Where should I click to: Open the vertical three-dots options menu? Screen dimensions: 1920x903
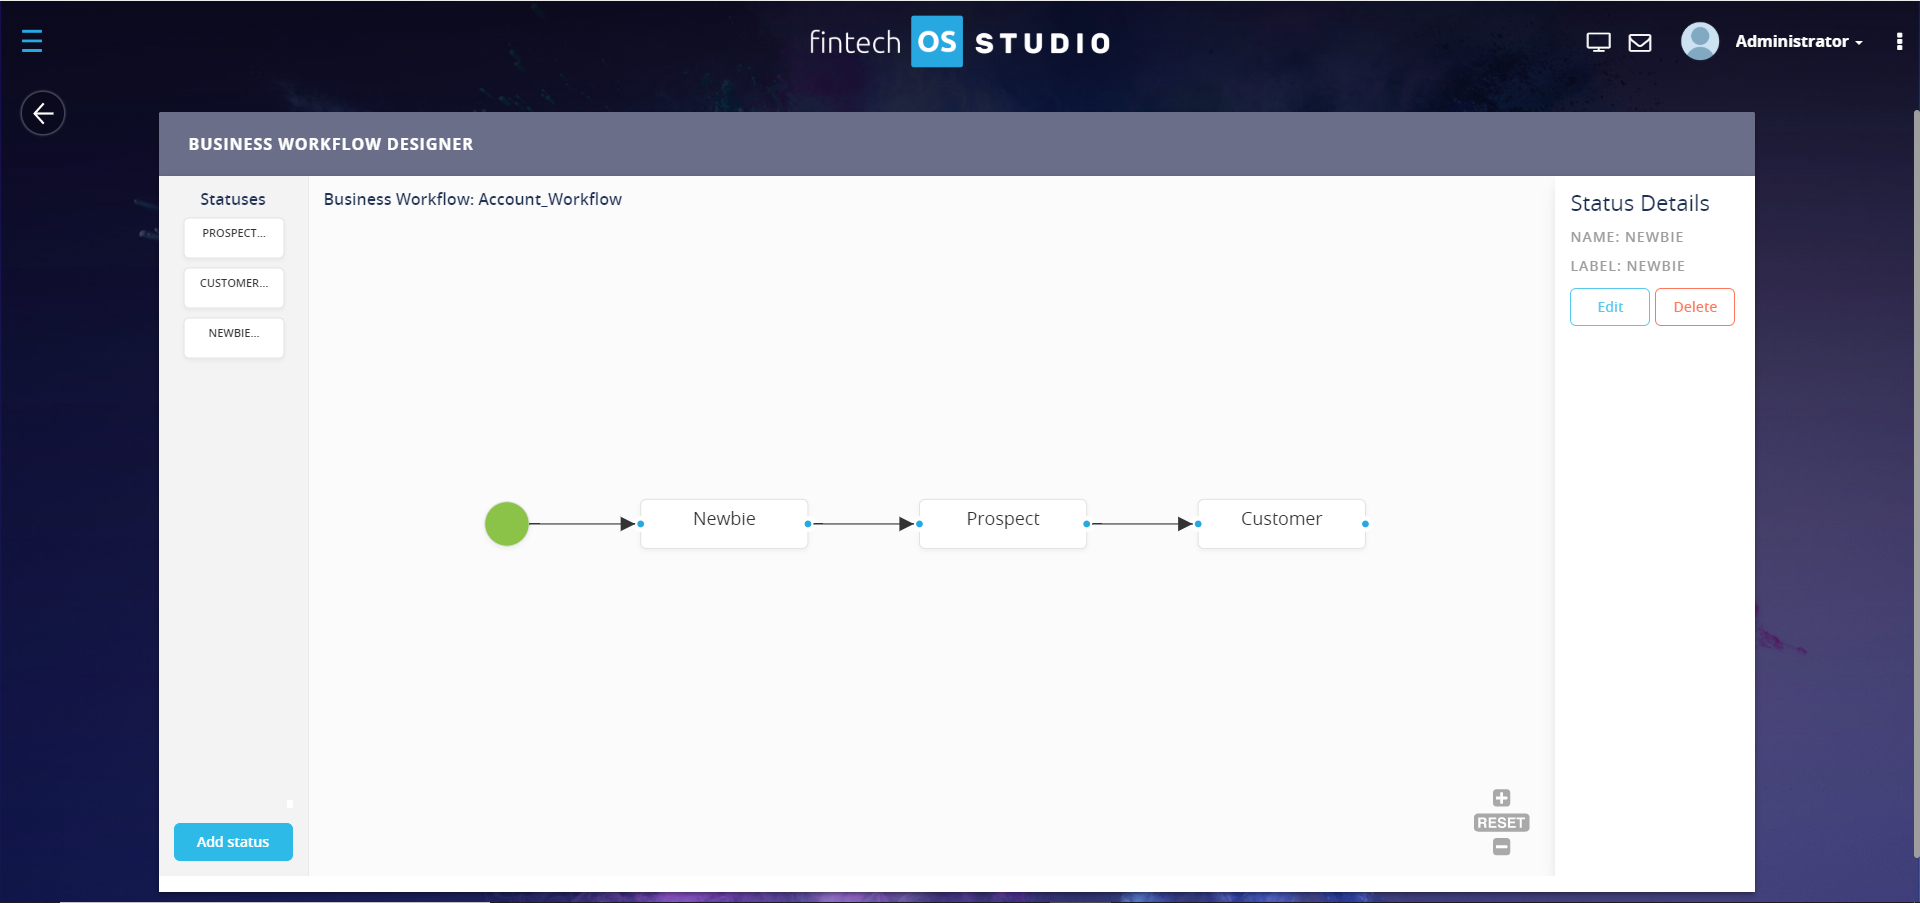[x=1899, y=41]
